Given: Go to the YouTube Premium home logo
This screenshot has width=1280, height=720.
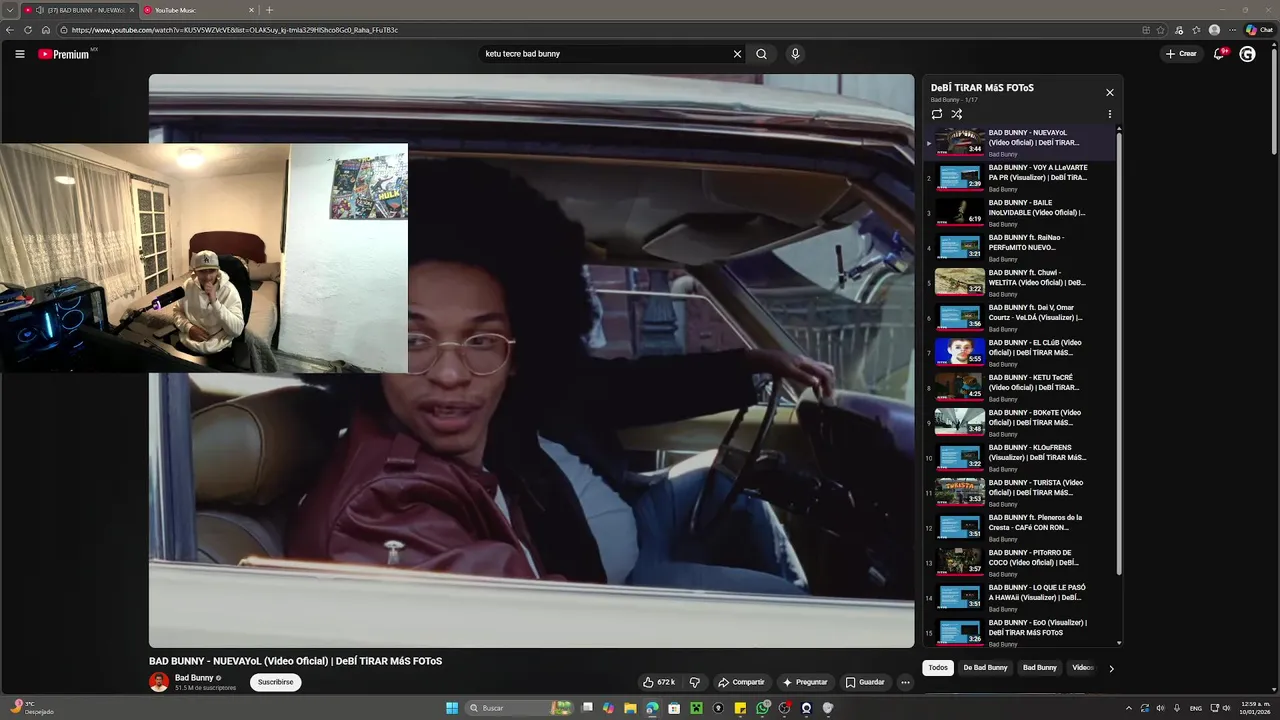Looking at the screenshot, I should (66, 54).
